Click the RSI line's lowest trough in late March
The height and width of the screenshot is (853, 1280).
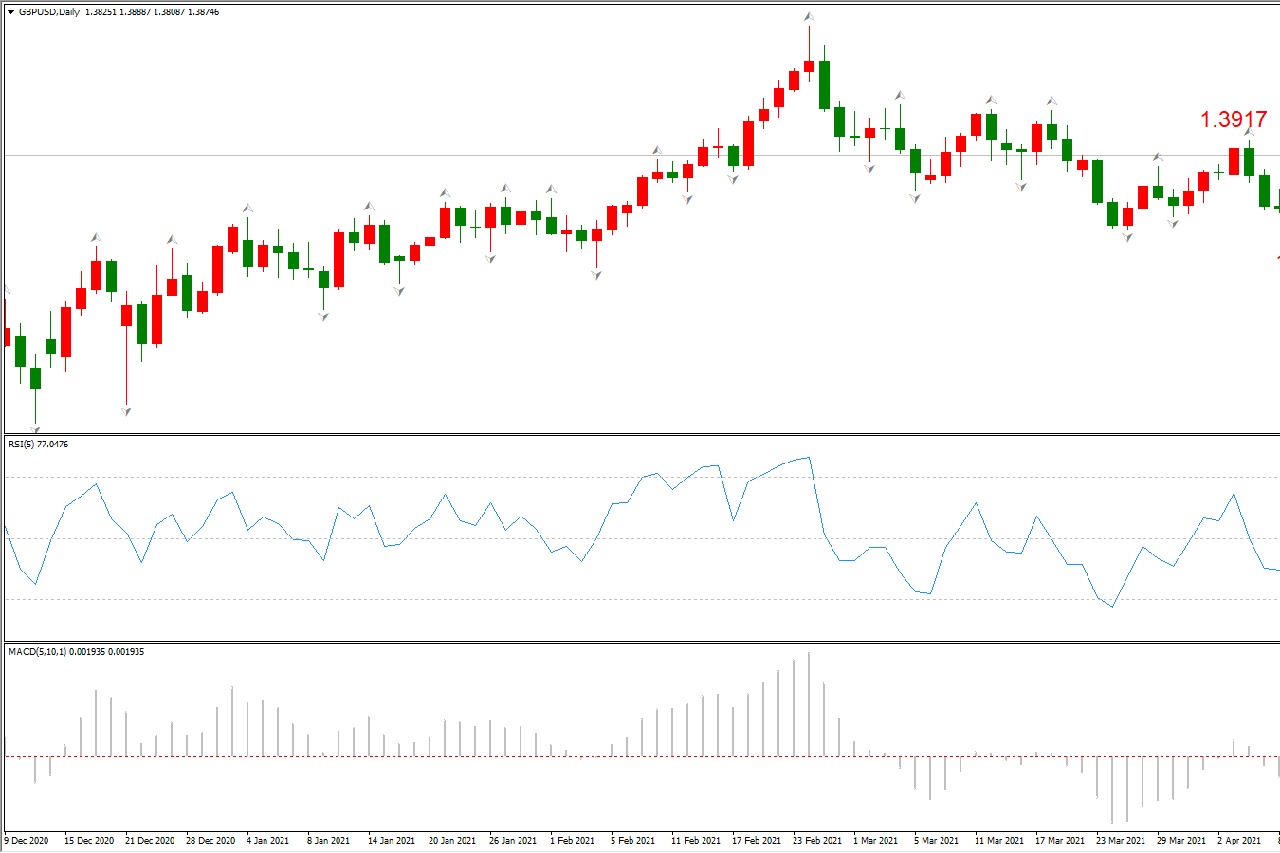coord(1112,606)
